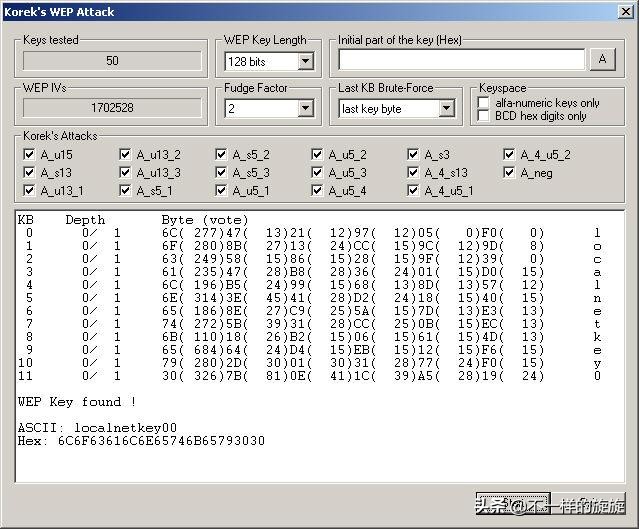Disable the A_neg attack checkbox
The height and width of the screenshot is (529, 639).
click(509, 173)
